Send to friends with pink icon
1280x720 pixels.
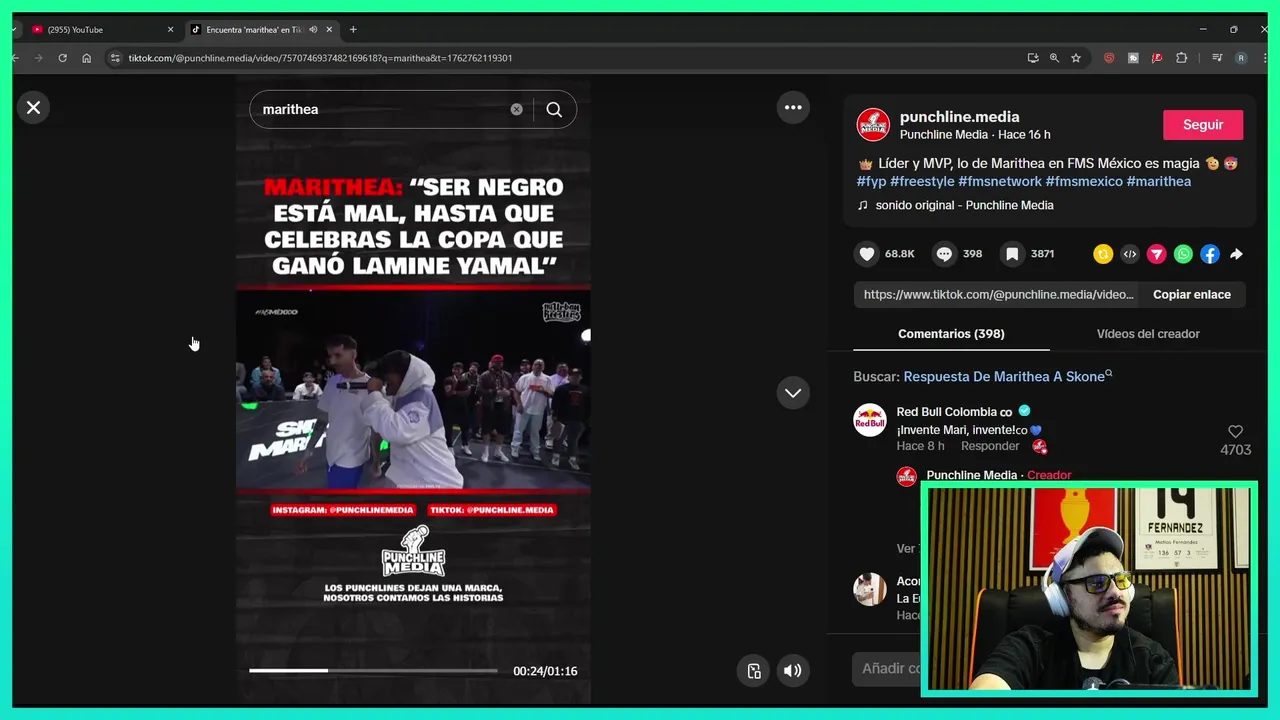[x=1156, y=254]
